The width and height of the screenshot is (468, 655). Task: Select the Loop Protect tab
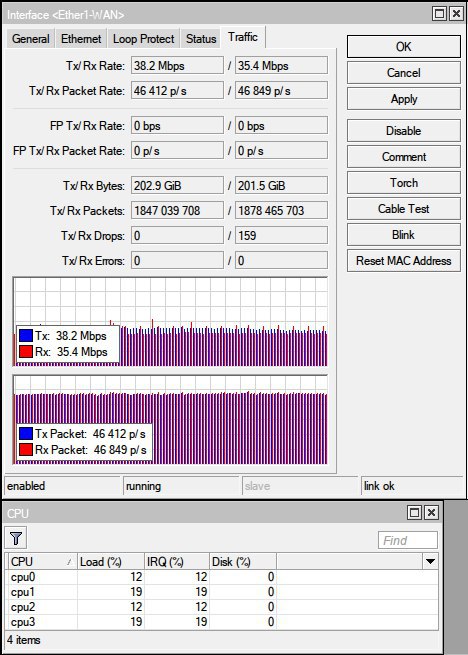pyautogui.click(x=143, y=39)
